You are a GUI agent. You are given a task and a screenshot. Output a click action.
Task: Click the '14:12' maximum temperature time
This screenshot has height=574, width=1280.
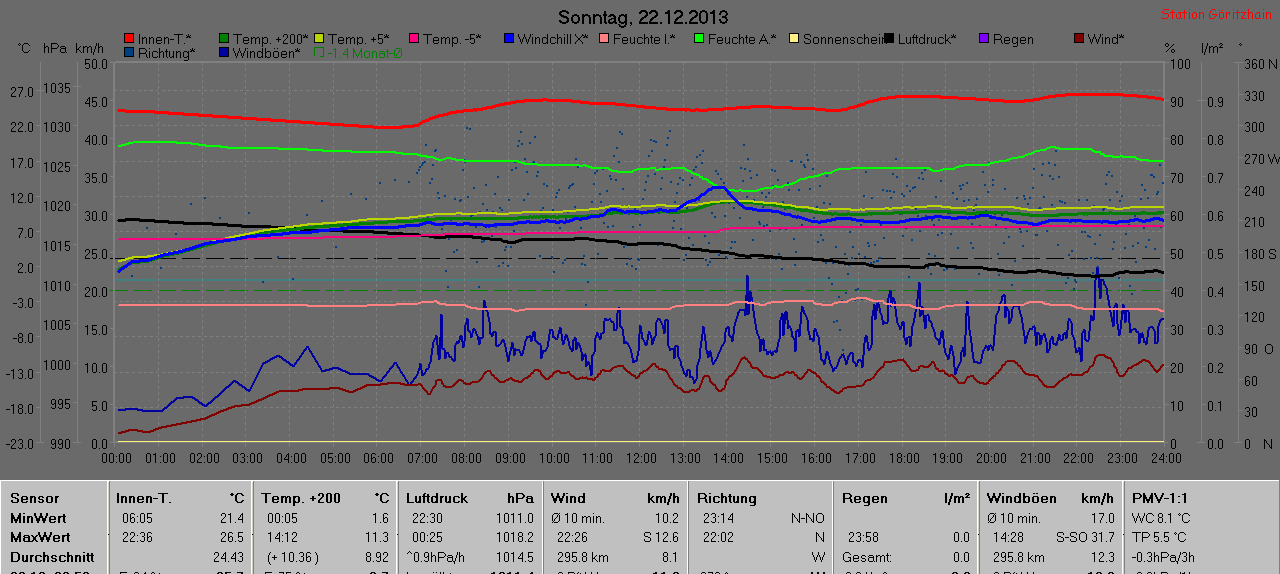coord(283,537)
